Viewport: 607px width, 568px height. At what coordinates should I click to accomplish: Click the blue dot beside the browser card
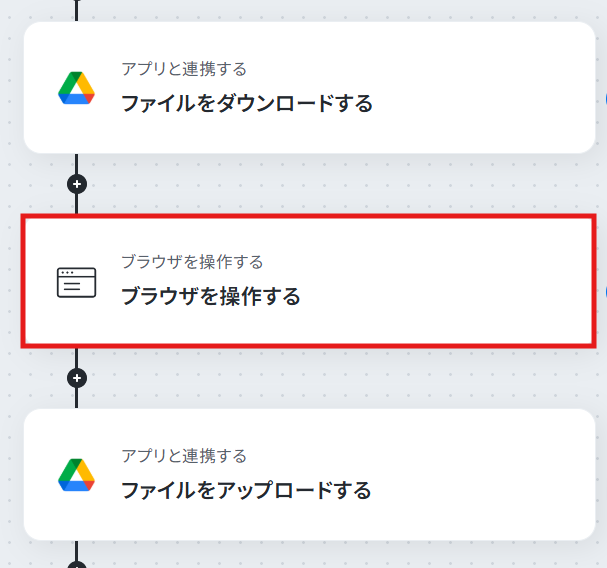(605, 292)
